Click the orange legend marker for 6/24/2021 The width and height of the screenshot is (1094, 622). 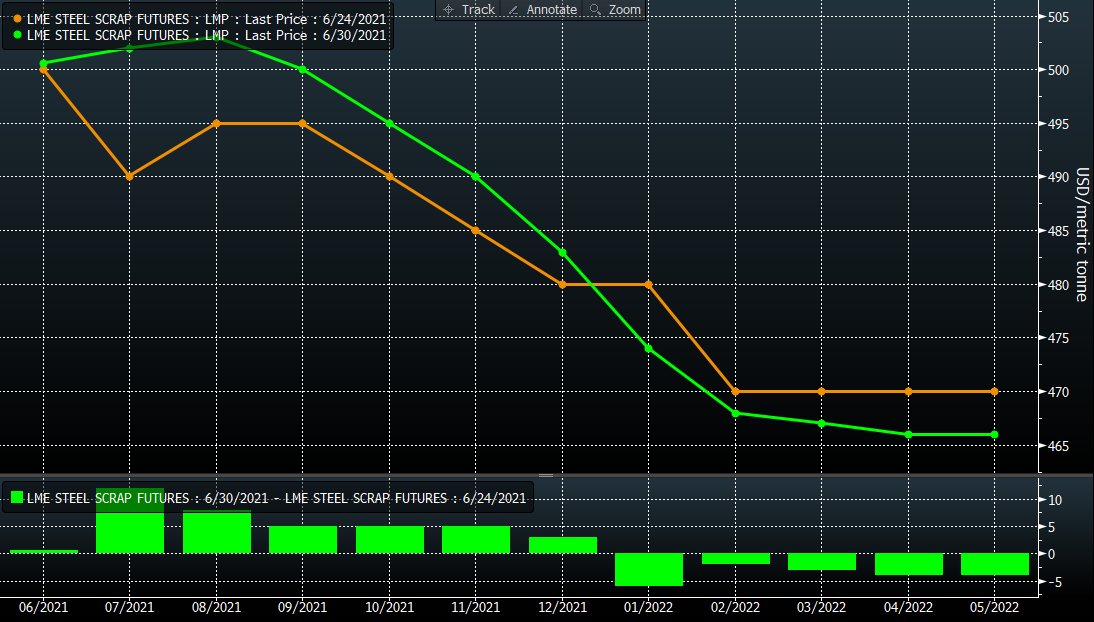[18, 19]
